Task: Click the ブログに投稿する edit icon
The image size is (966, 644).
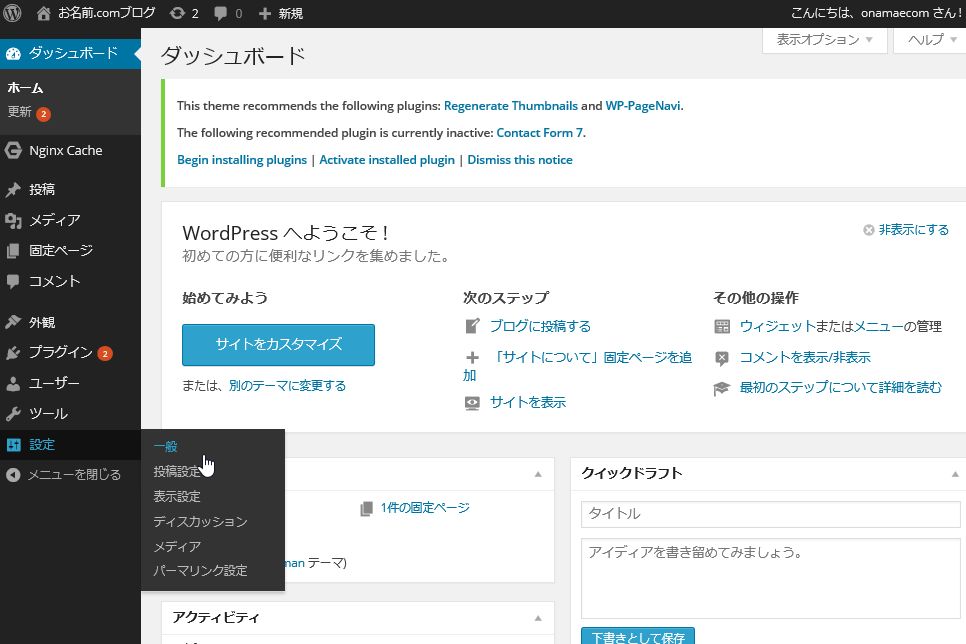Action: pos(473,326)
